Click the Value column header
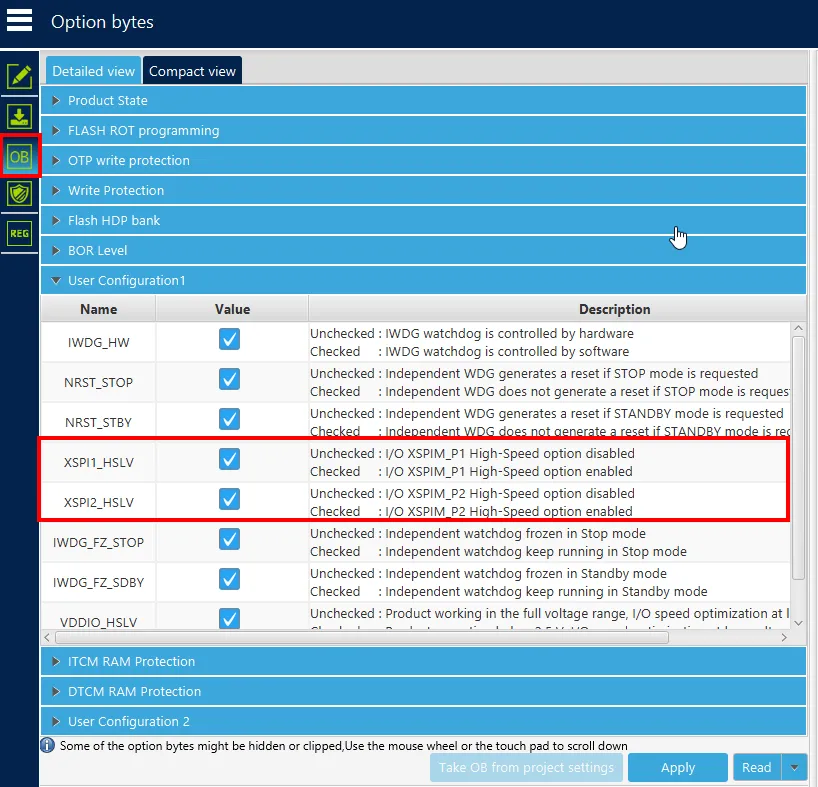 point(232,309)
